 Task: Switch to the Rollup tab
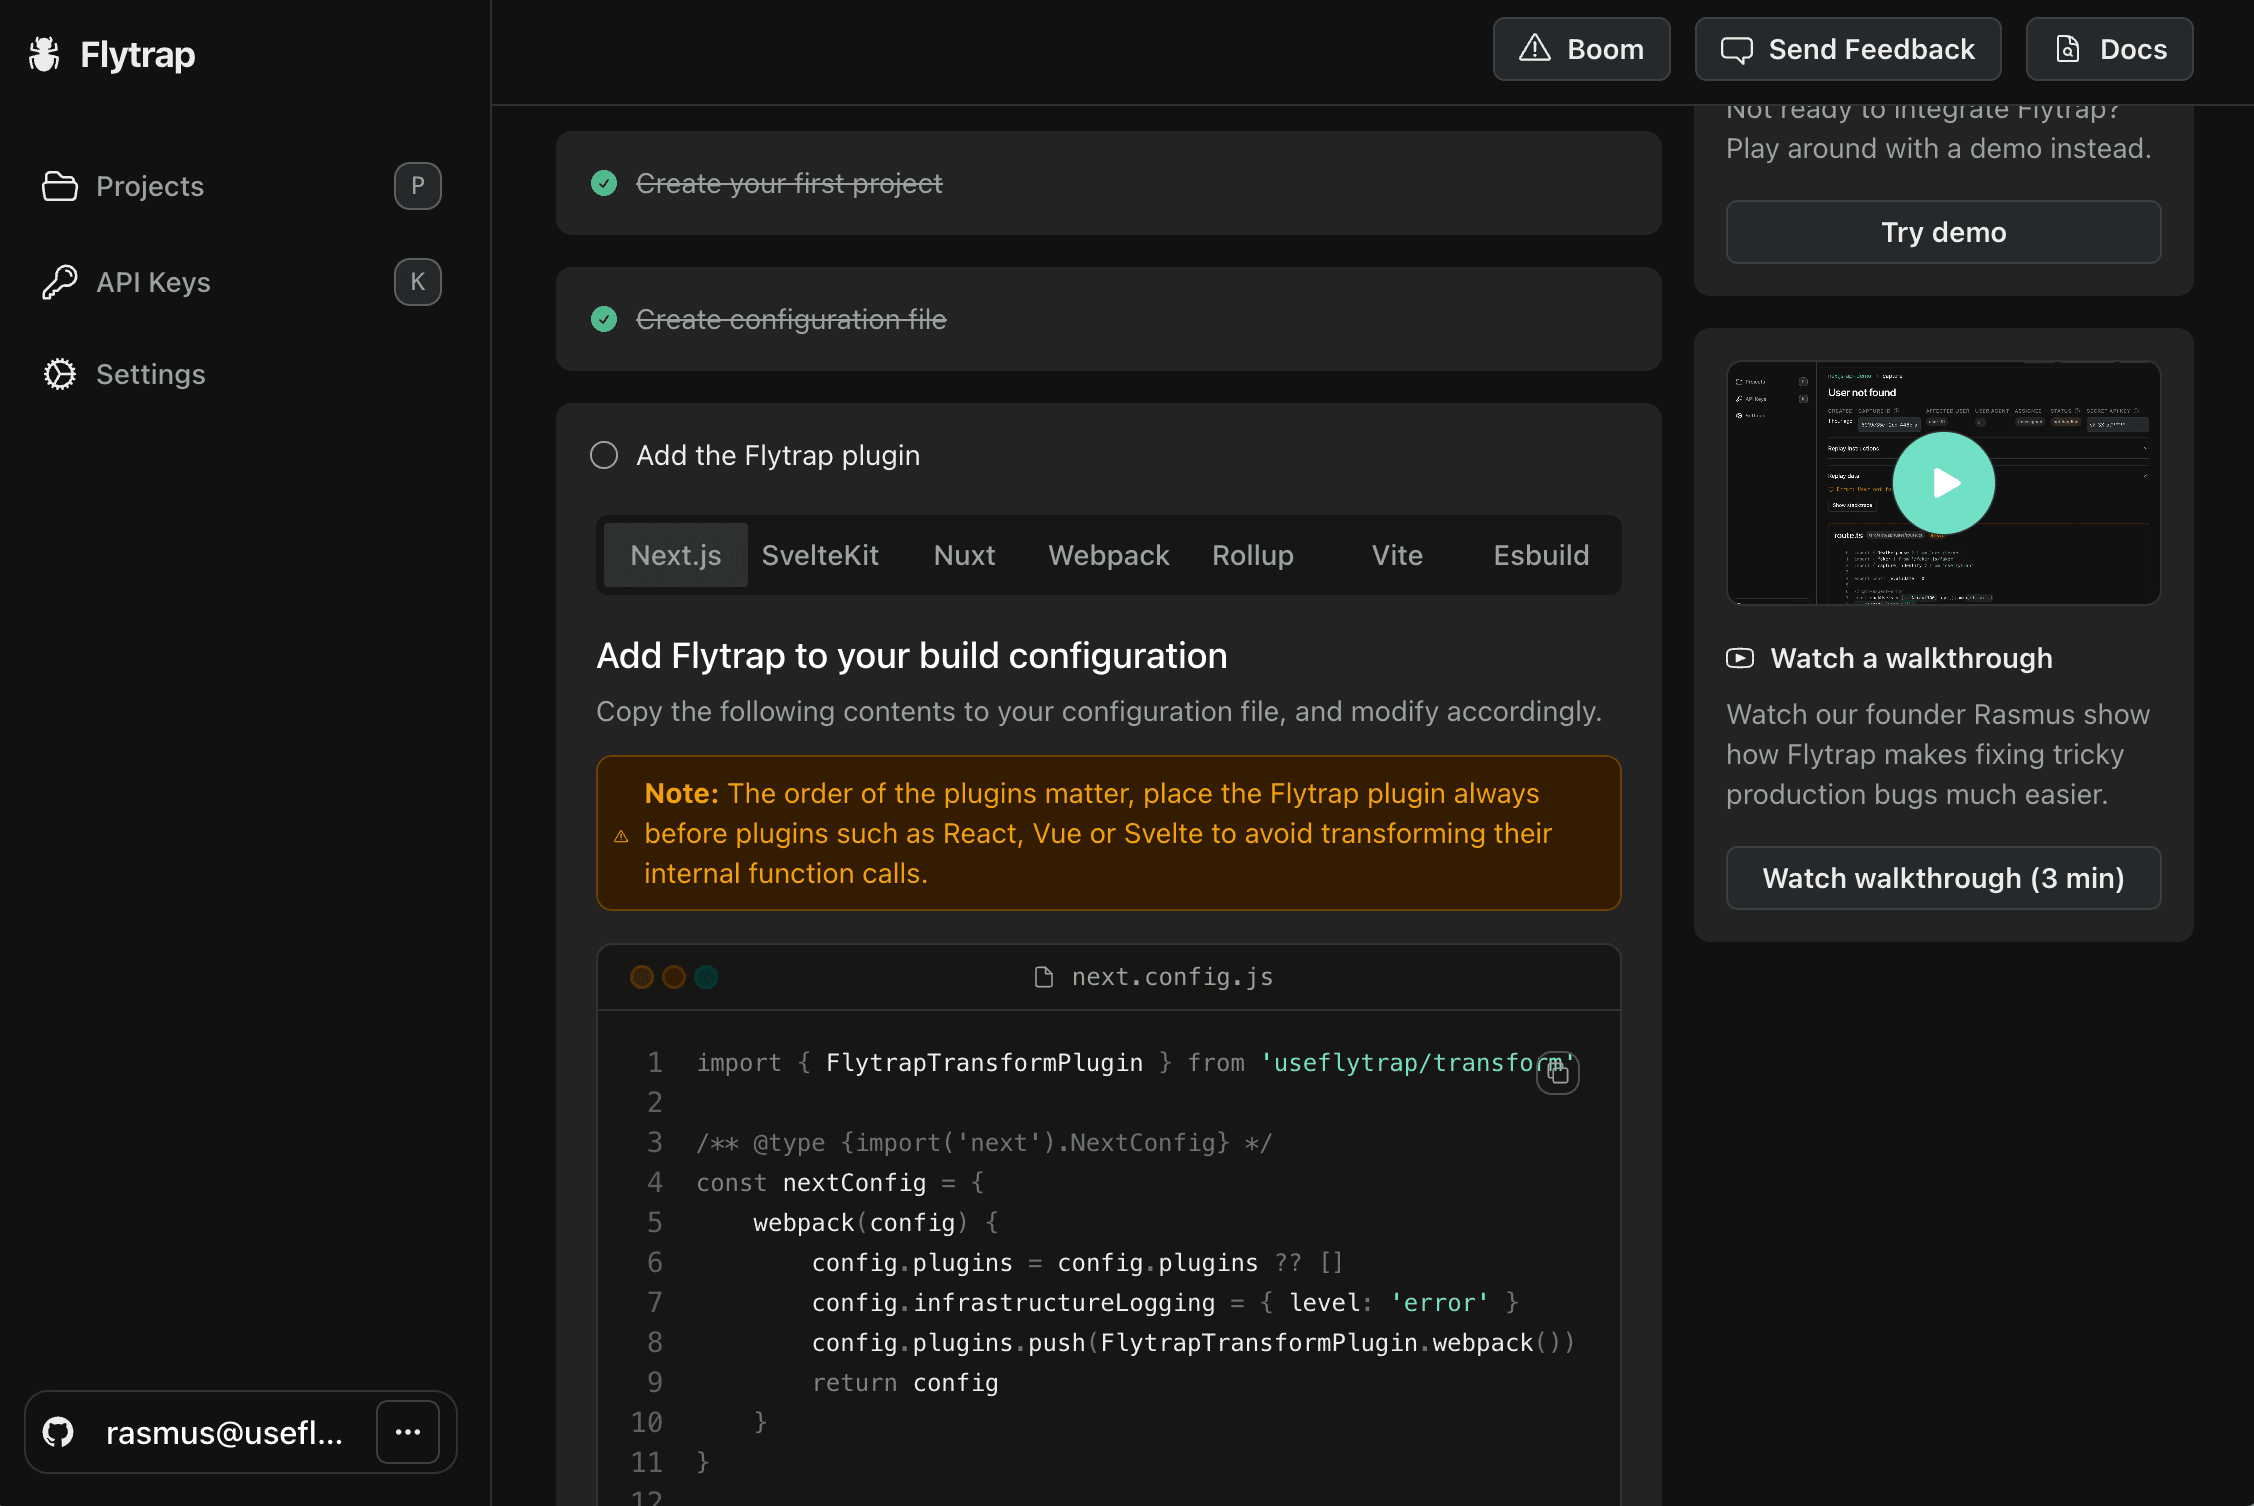pyautogui.click(x=1253, y=555)
